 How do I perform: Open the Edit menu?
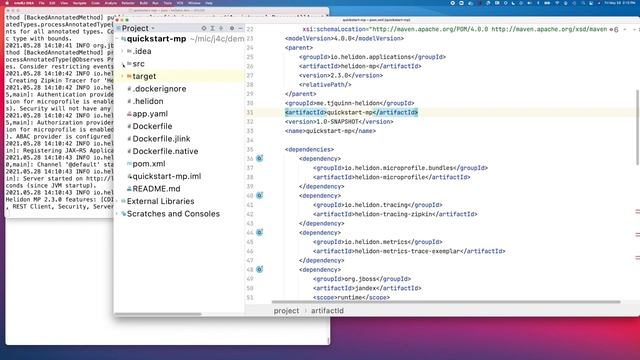[52, 3]
